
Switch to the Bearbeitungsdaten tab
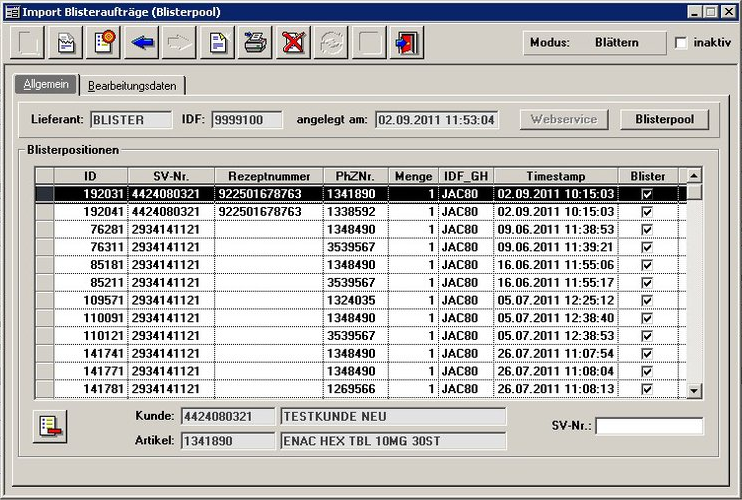[132, 86]
